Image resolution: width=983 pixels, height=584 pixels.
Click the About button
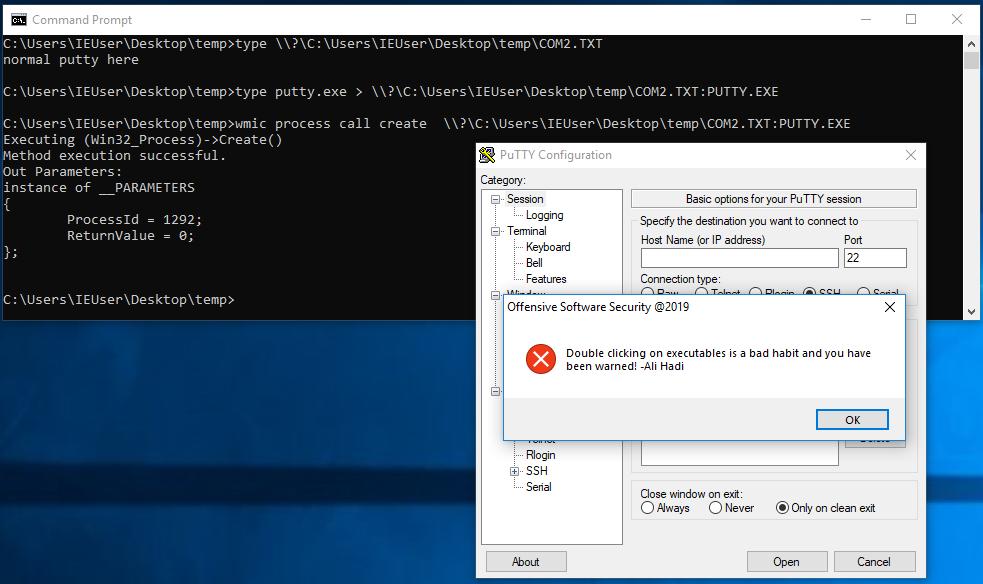[526, 561]
